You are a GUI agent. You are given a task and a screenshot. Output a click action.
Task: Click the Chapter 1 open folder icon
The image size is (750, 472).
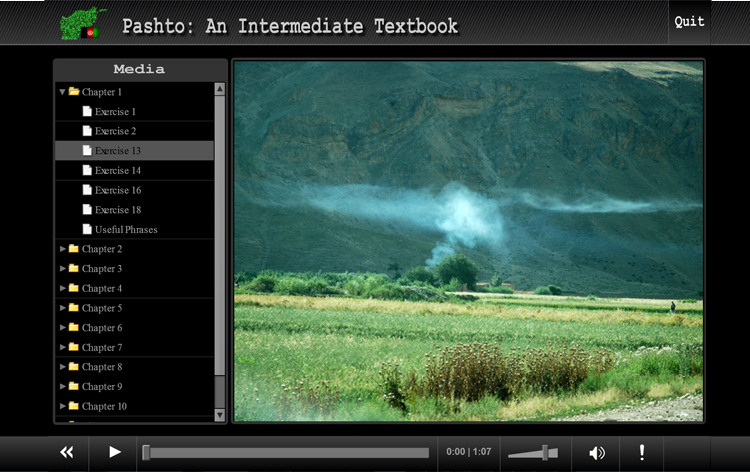pyautogui.click(x=74, y=91)
